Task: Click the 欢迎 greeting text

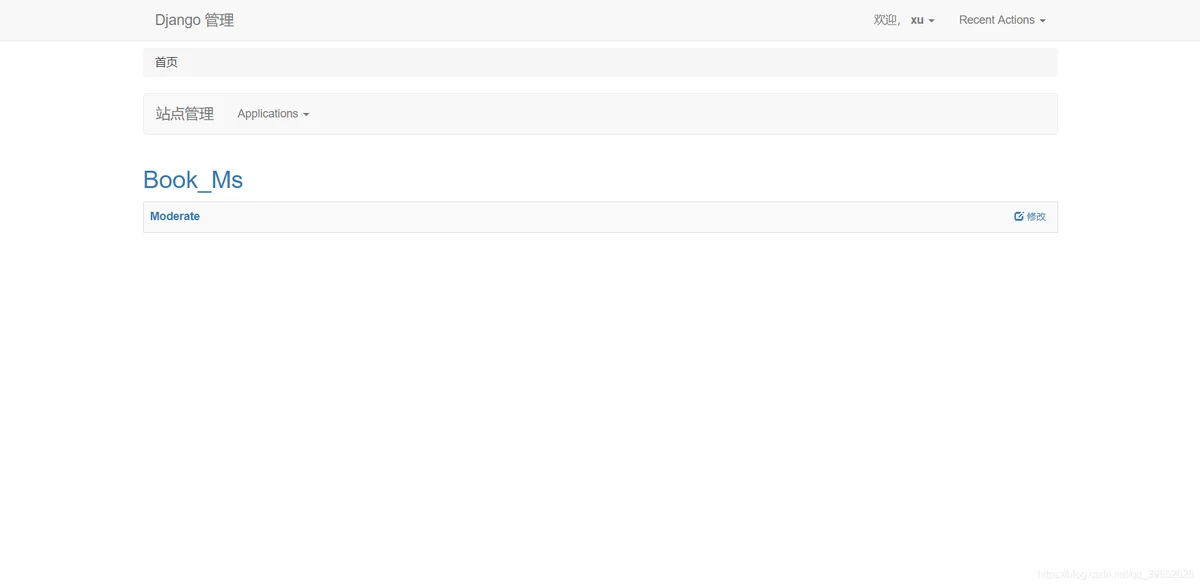Action: [x=886, y=20]
